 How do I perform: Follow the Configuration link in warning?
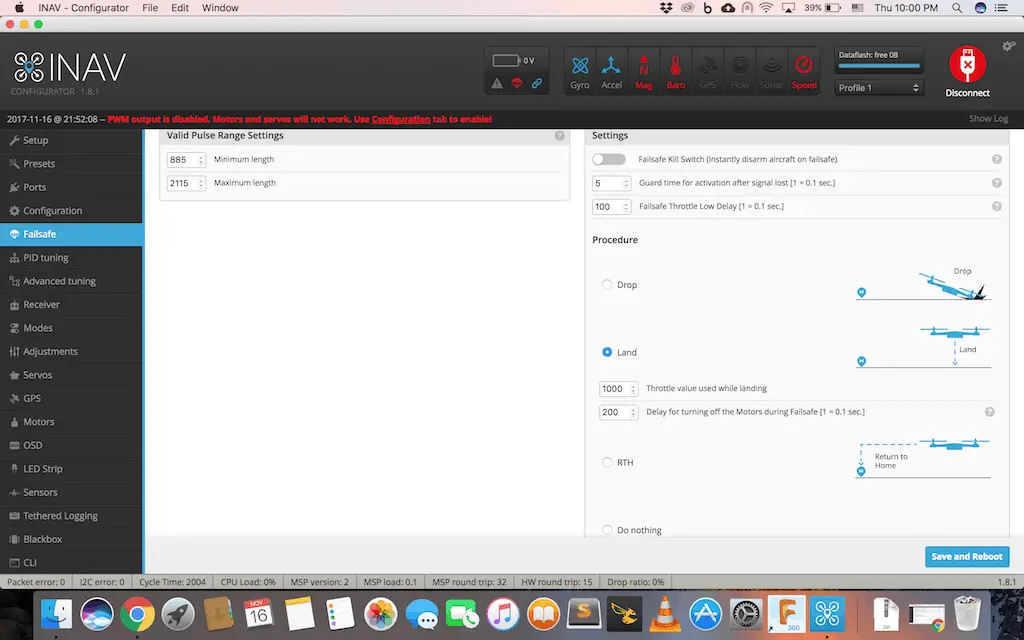[400, 119]
